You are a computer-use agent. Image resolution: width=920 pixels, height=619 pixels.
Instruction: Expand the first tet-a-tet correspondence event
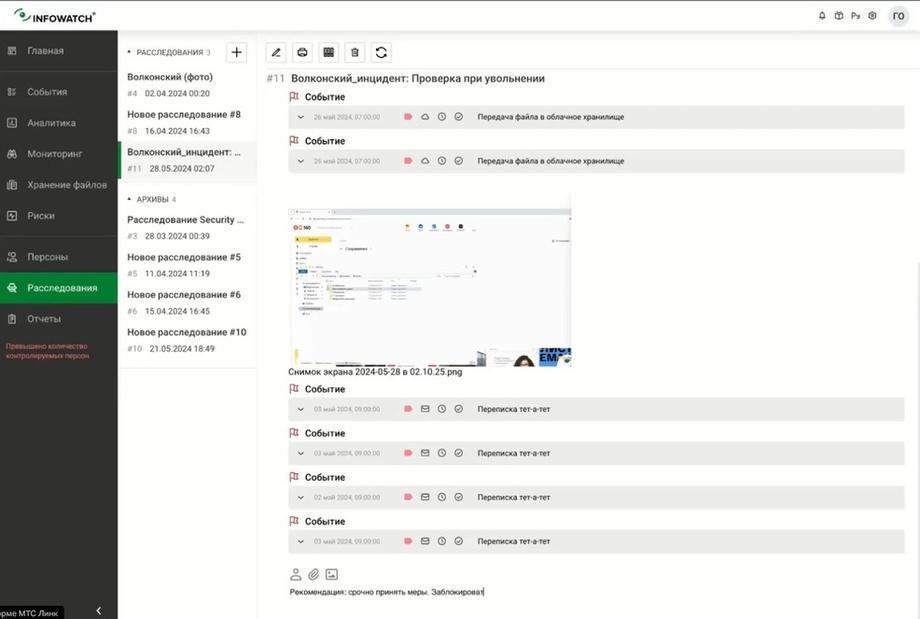click(301, 409)
